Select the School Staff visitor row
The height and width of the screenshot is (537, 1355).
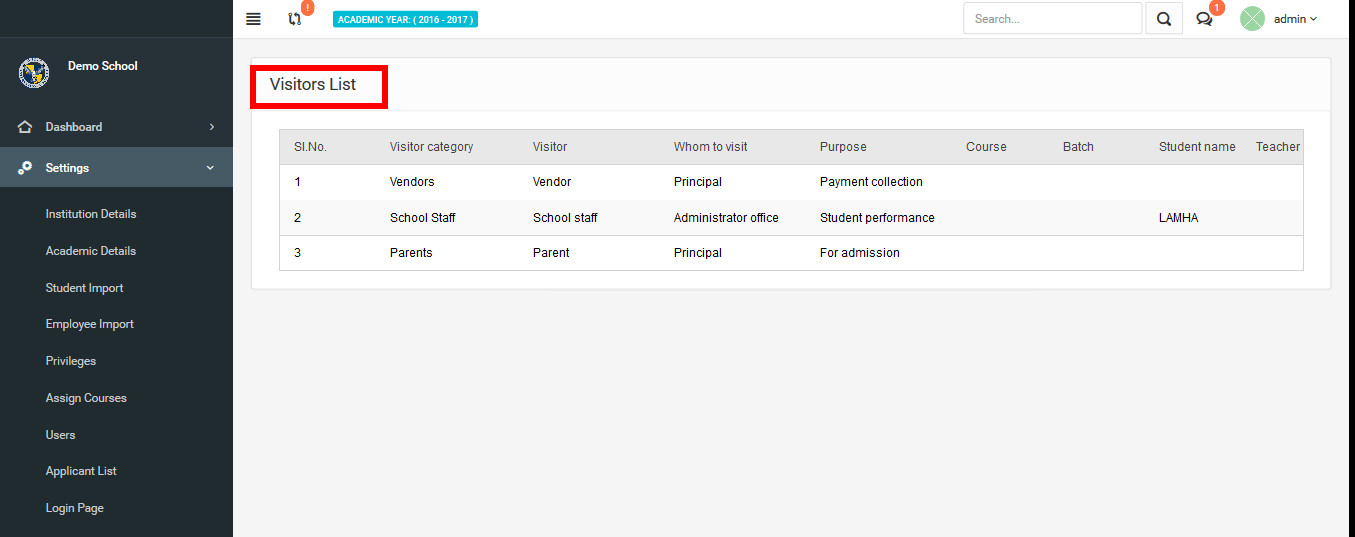[x=791, y=218]
